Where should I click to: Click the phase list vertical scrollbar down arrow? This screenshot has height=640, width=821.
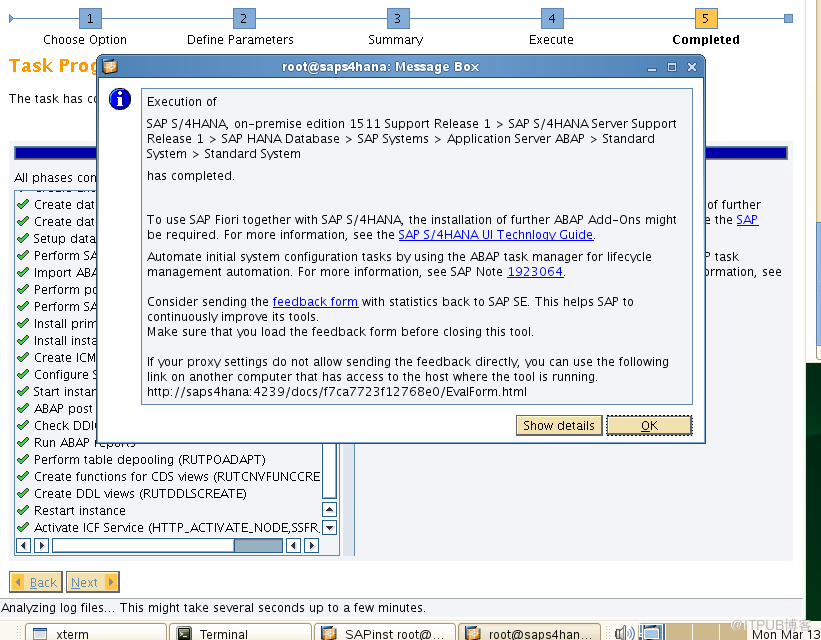pos(329,527)
